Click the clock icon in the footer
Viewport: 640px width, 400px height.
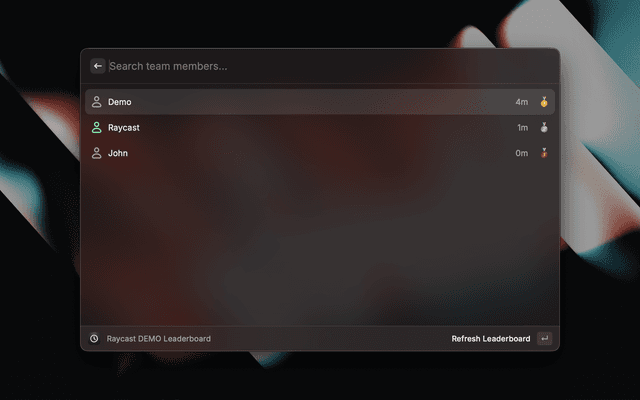click(94, 339)
